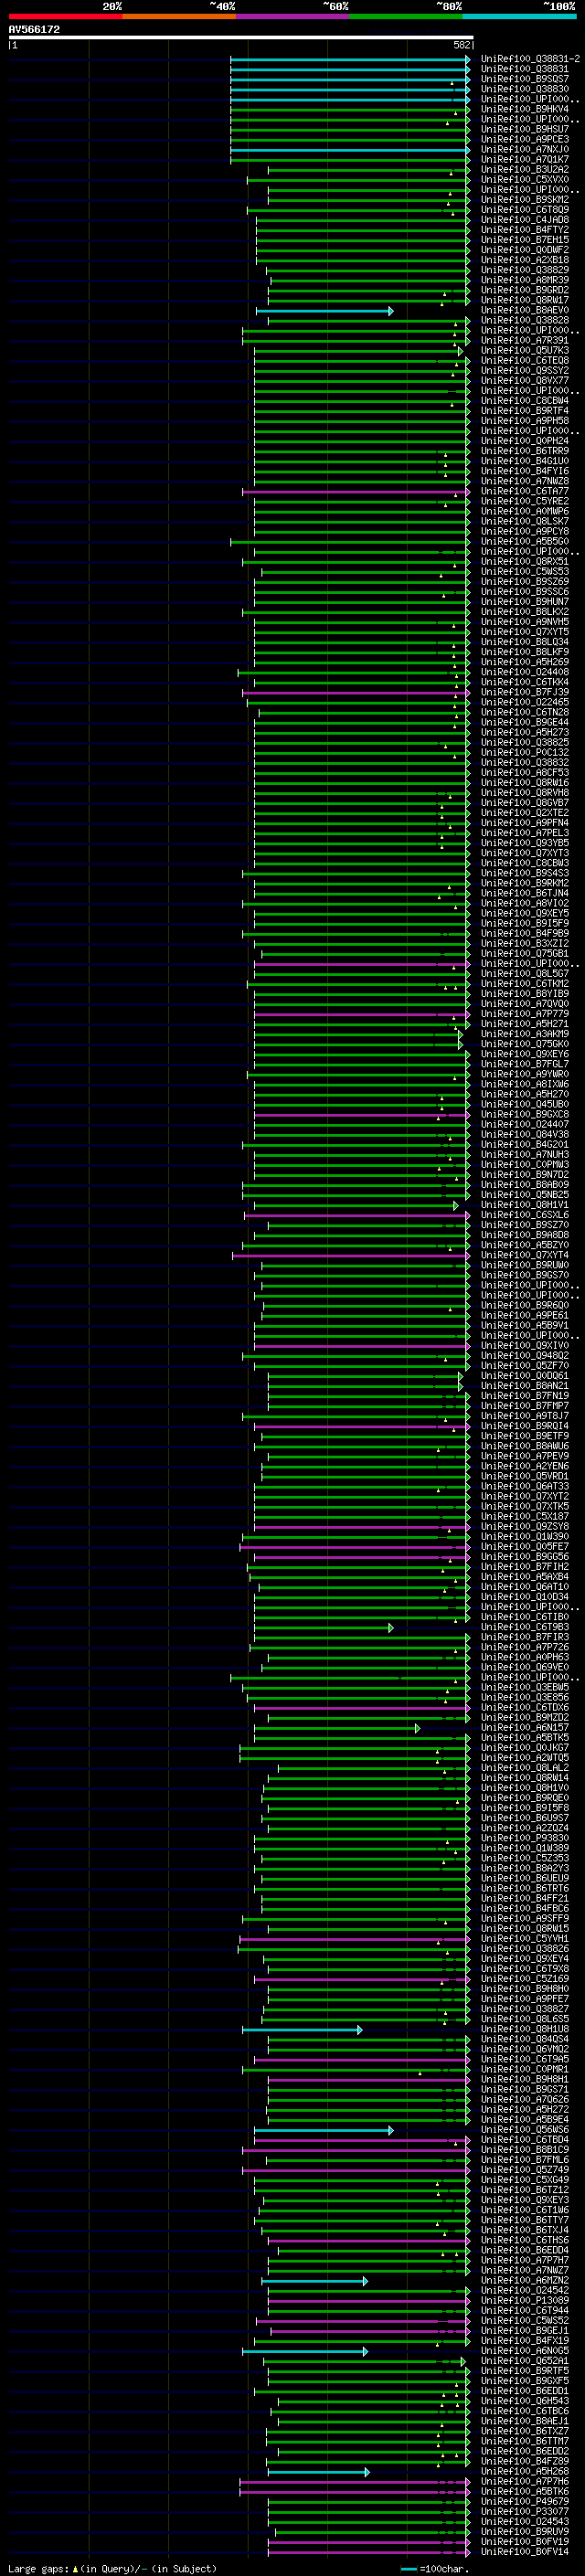Image resolution: width=585 pixels, height=2576 pixels.
Task: Select the UniRef100_A3AKM9 label
Action: click(x=525, y=1034)
